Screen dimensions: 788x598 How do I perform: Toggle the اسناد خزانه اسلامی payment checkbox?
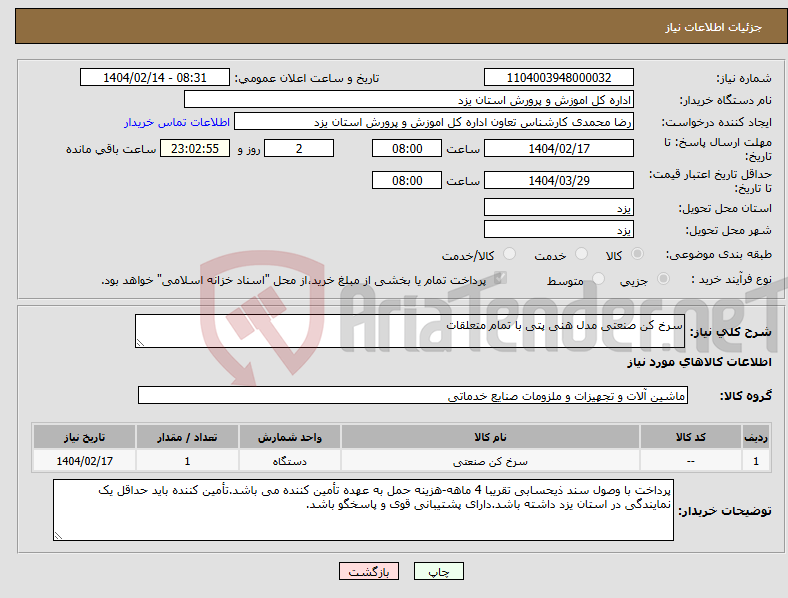(500, 278)
